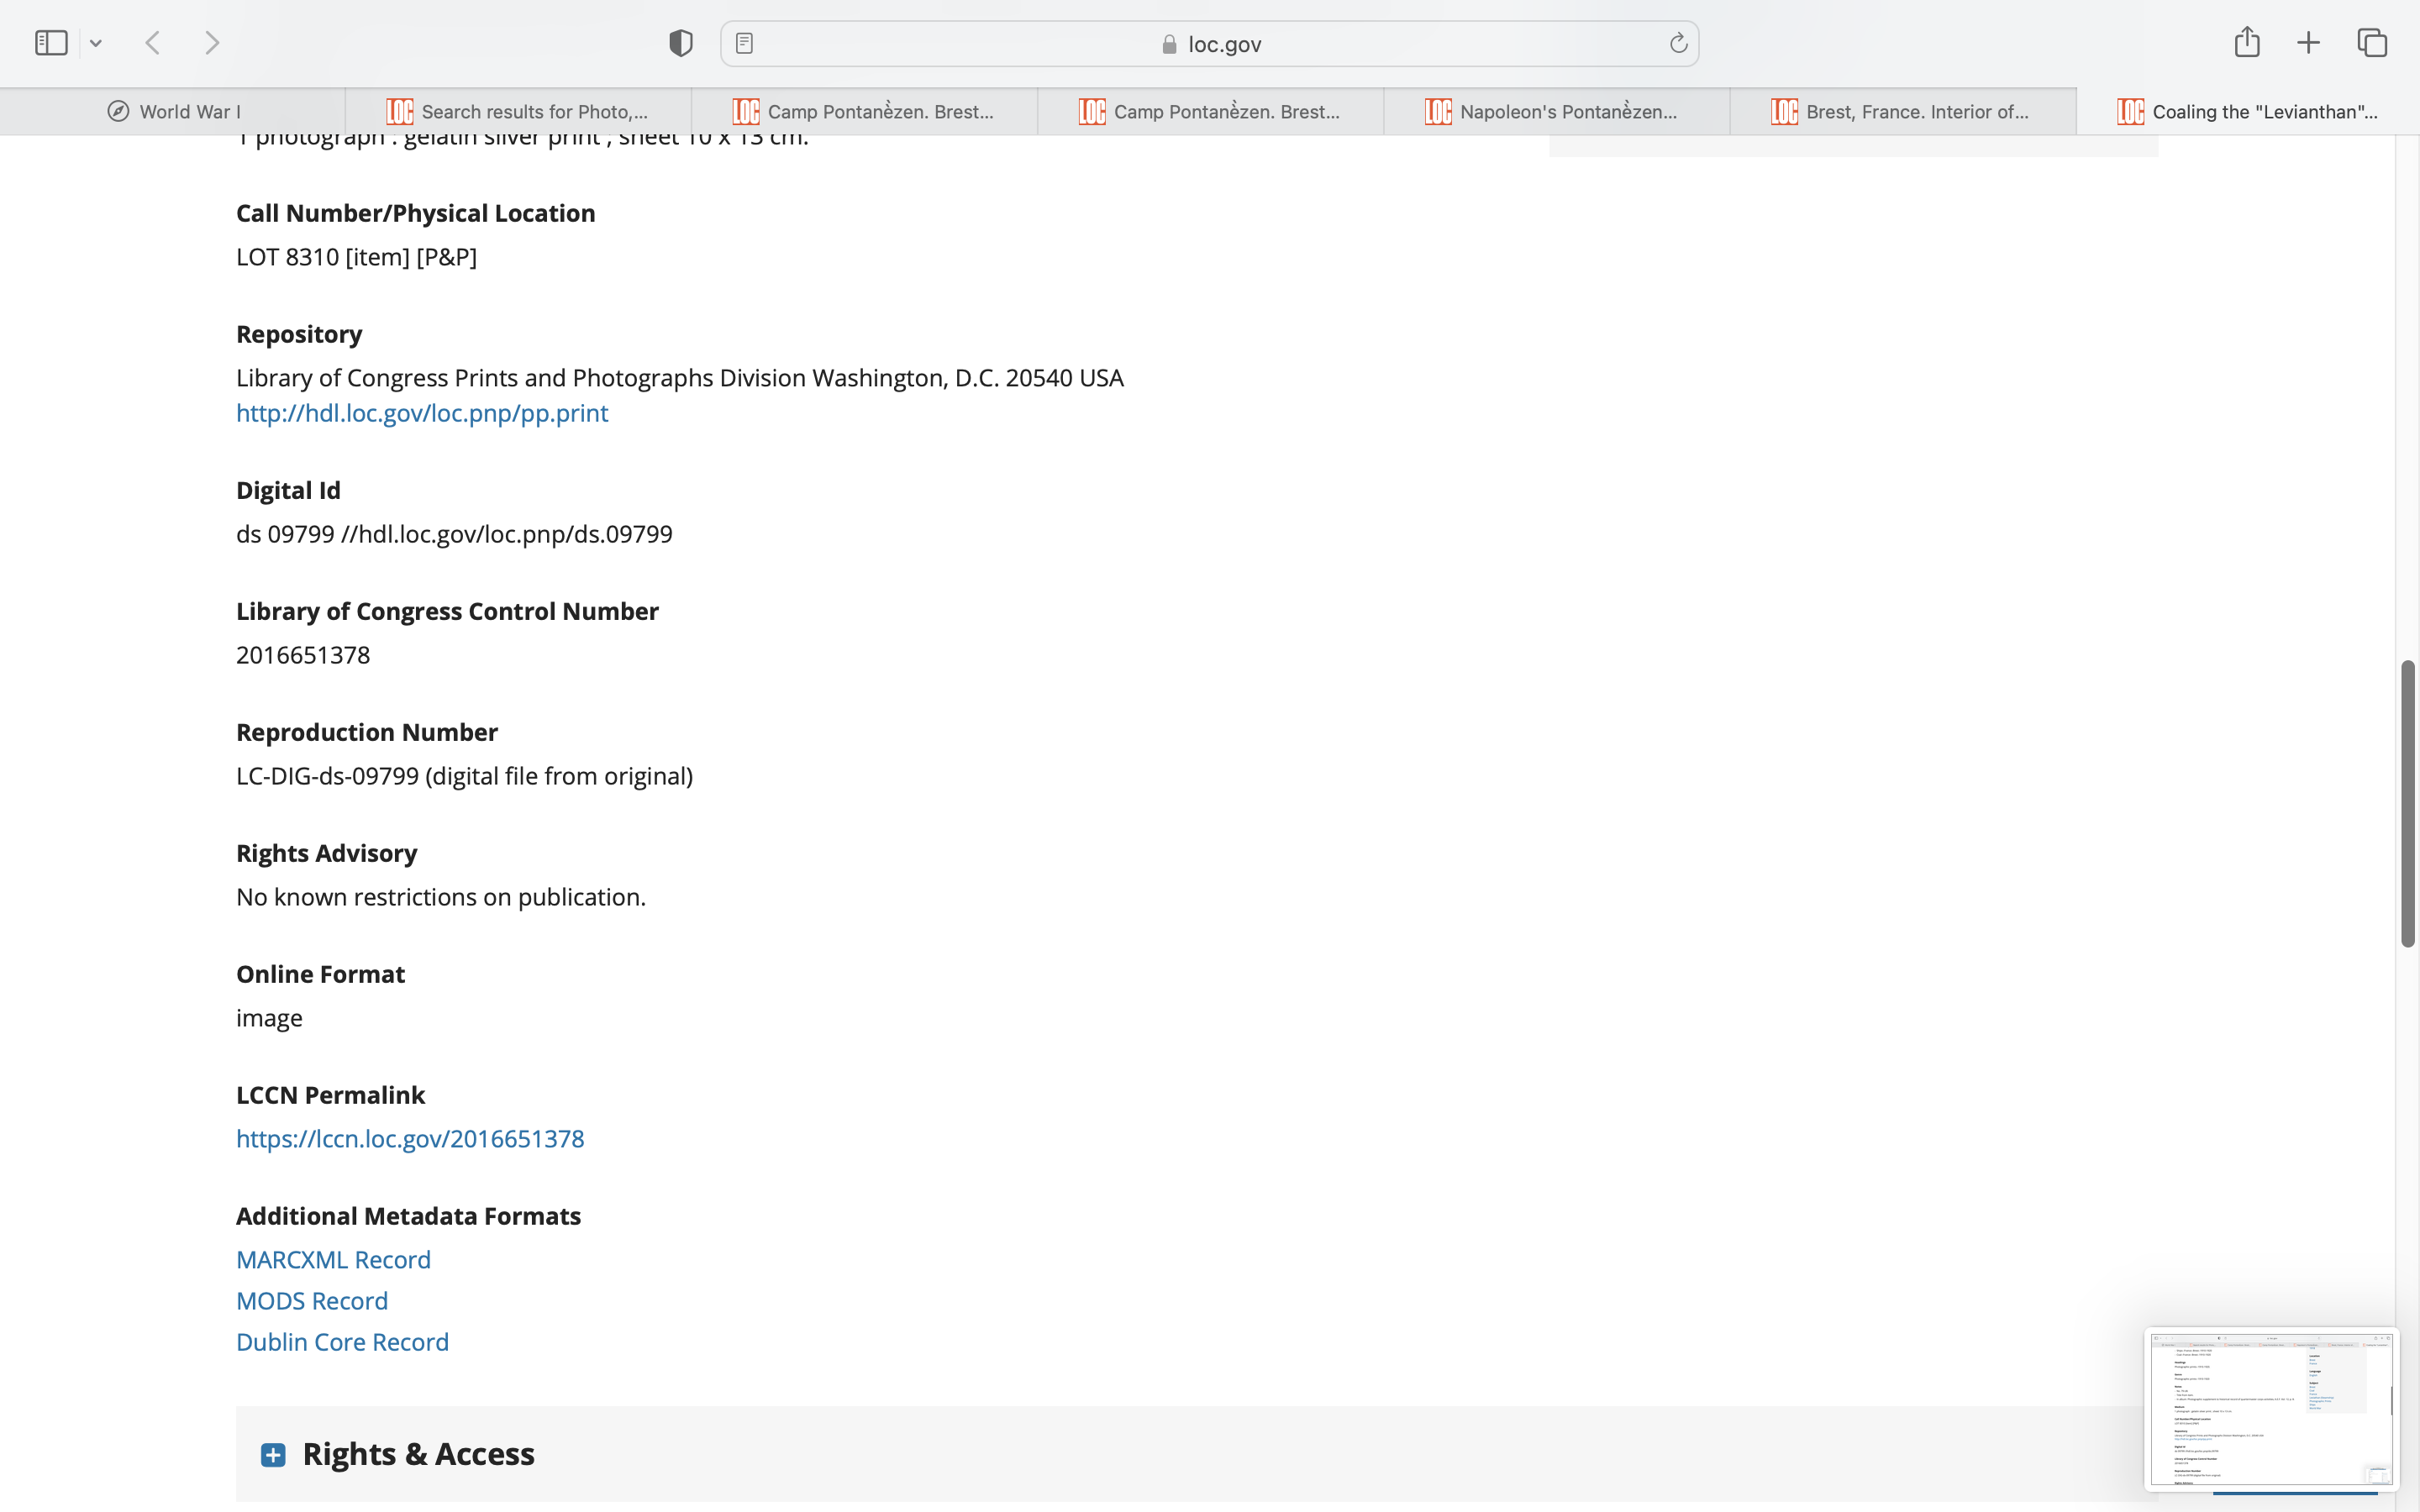Go forward with the forward arrow
The height and width of the screenshot is (1512, 2420).
coord(212,43)
